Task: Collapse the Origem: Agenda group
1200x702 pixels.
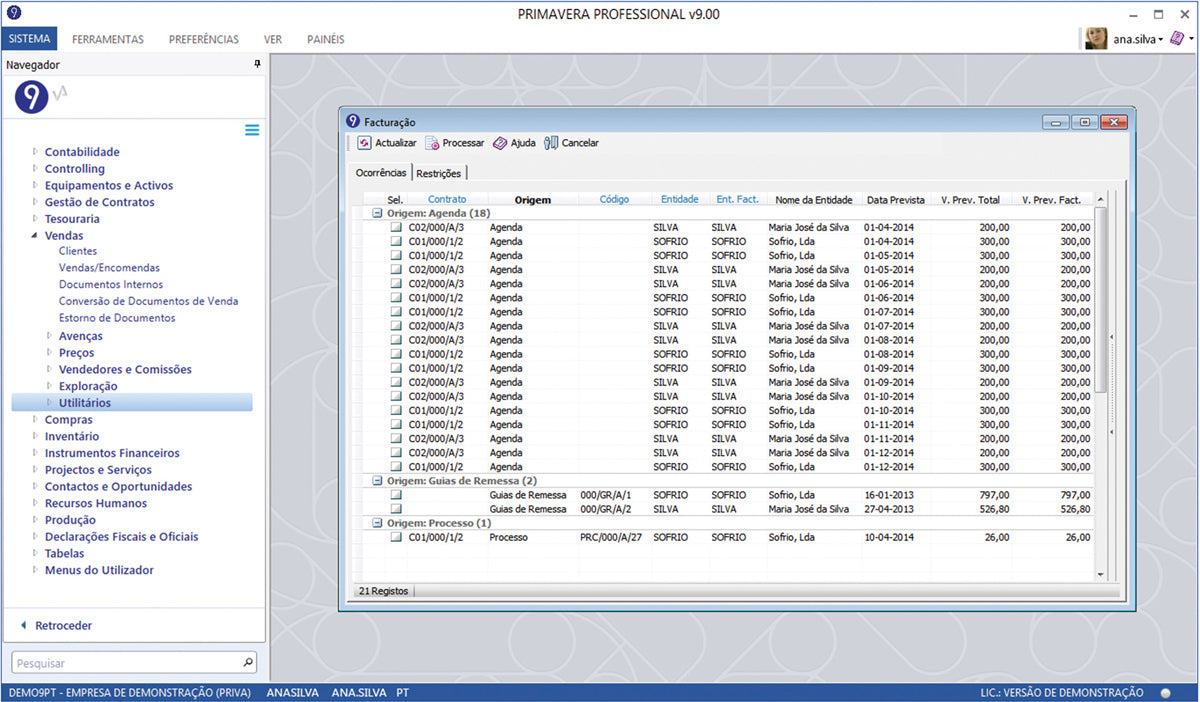Action: pyautogui.click(x=377, y=213)
